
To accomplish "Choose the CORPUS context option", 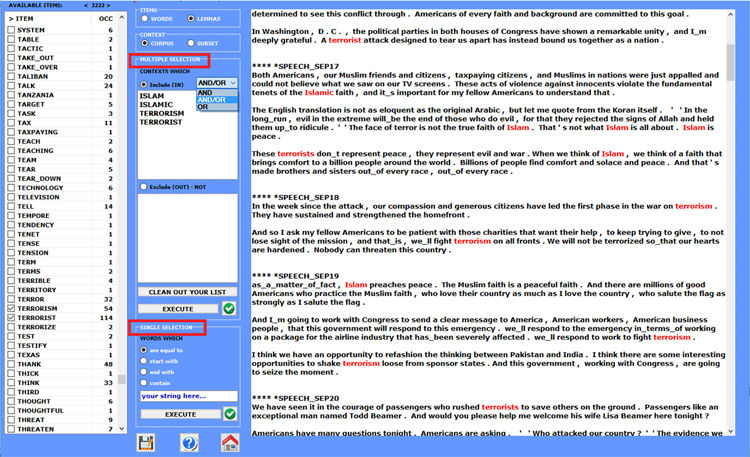I will pyautogui.click(x=144, y=43).
